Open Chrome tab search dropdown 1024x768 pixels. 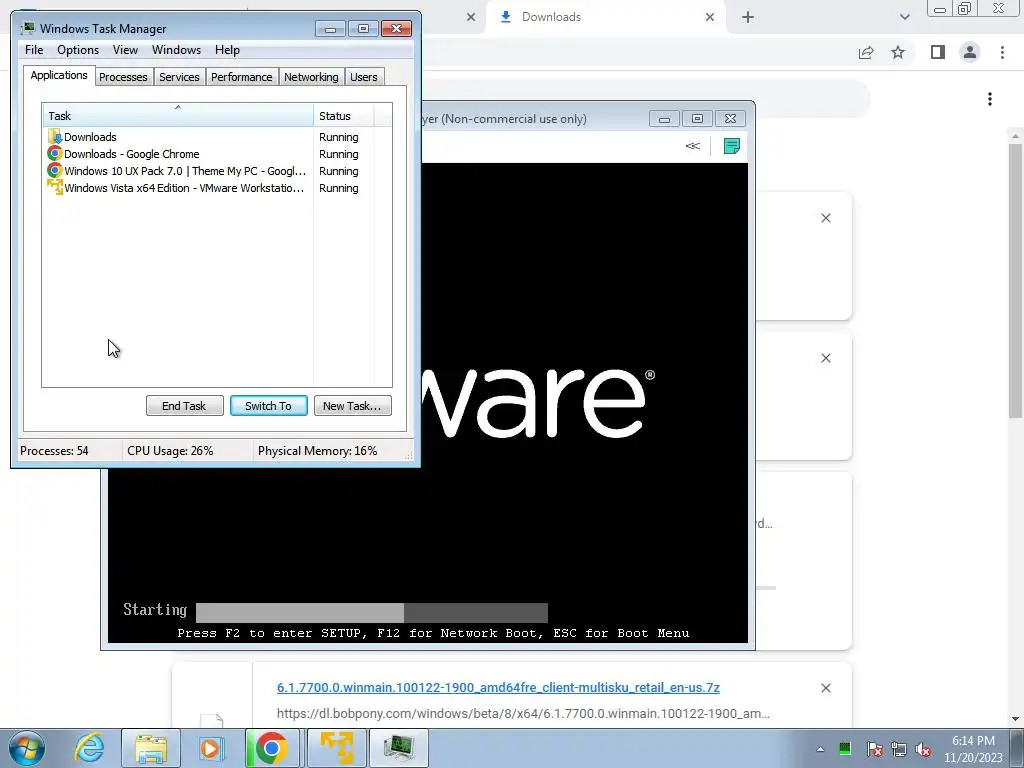click(x=904, y=17)
